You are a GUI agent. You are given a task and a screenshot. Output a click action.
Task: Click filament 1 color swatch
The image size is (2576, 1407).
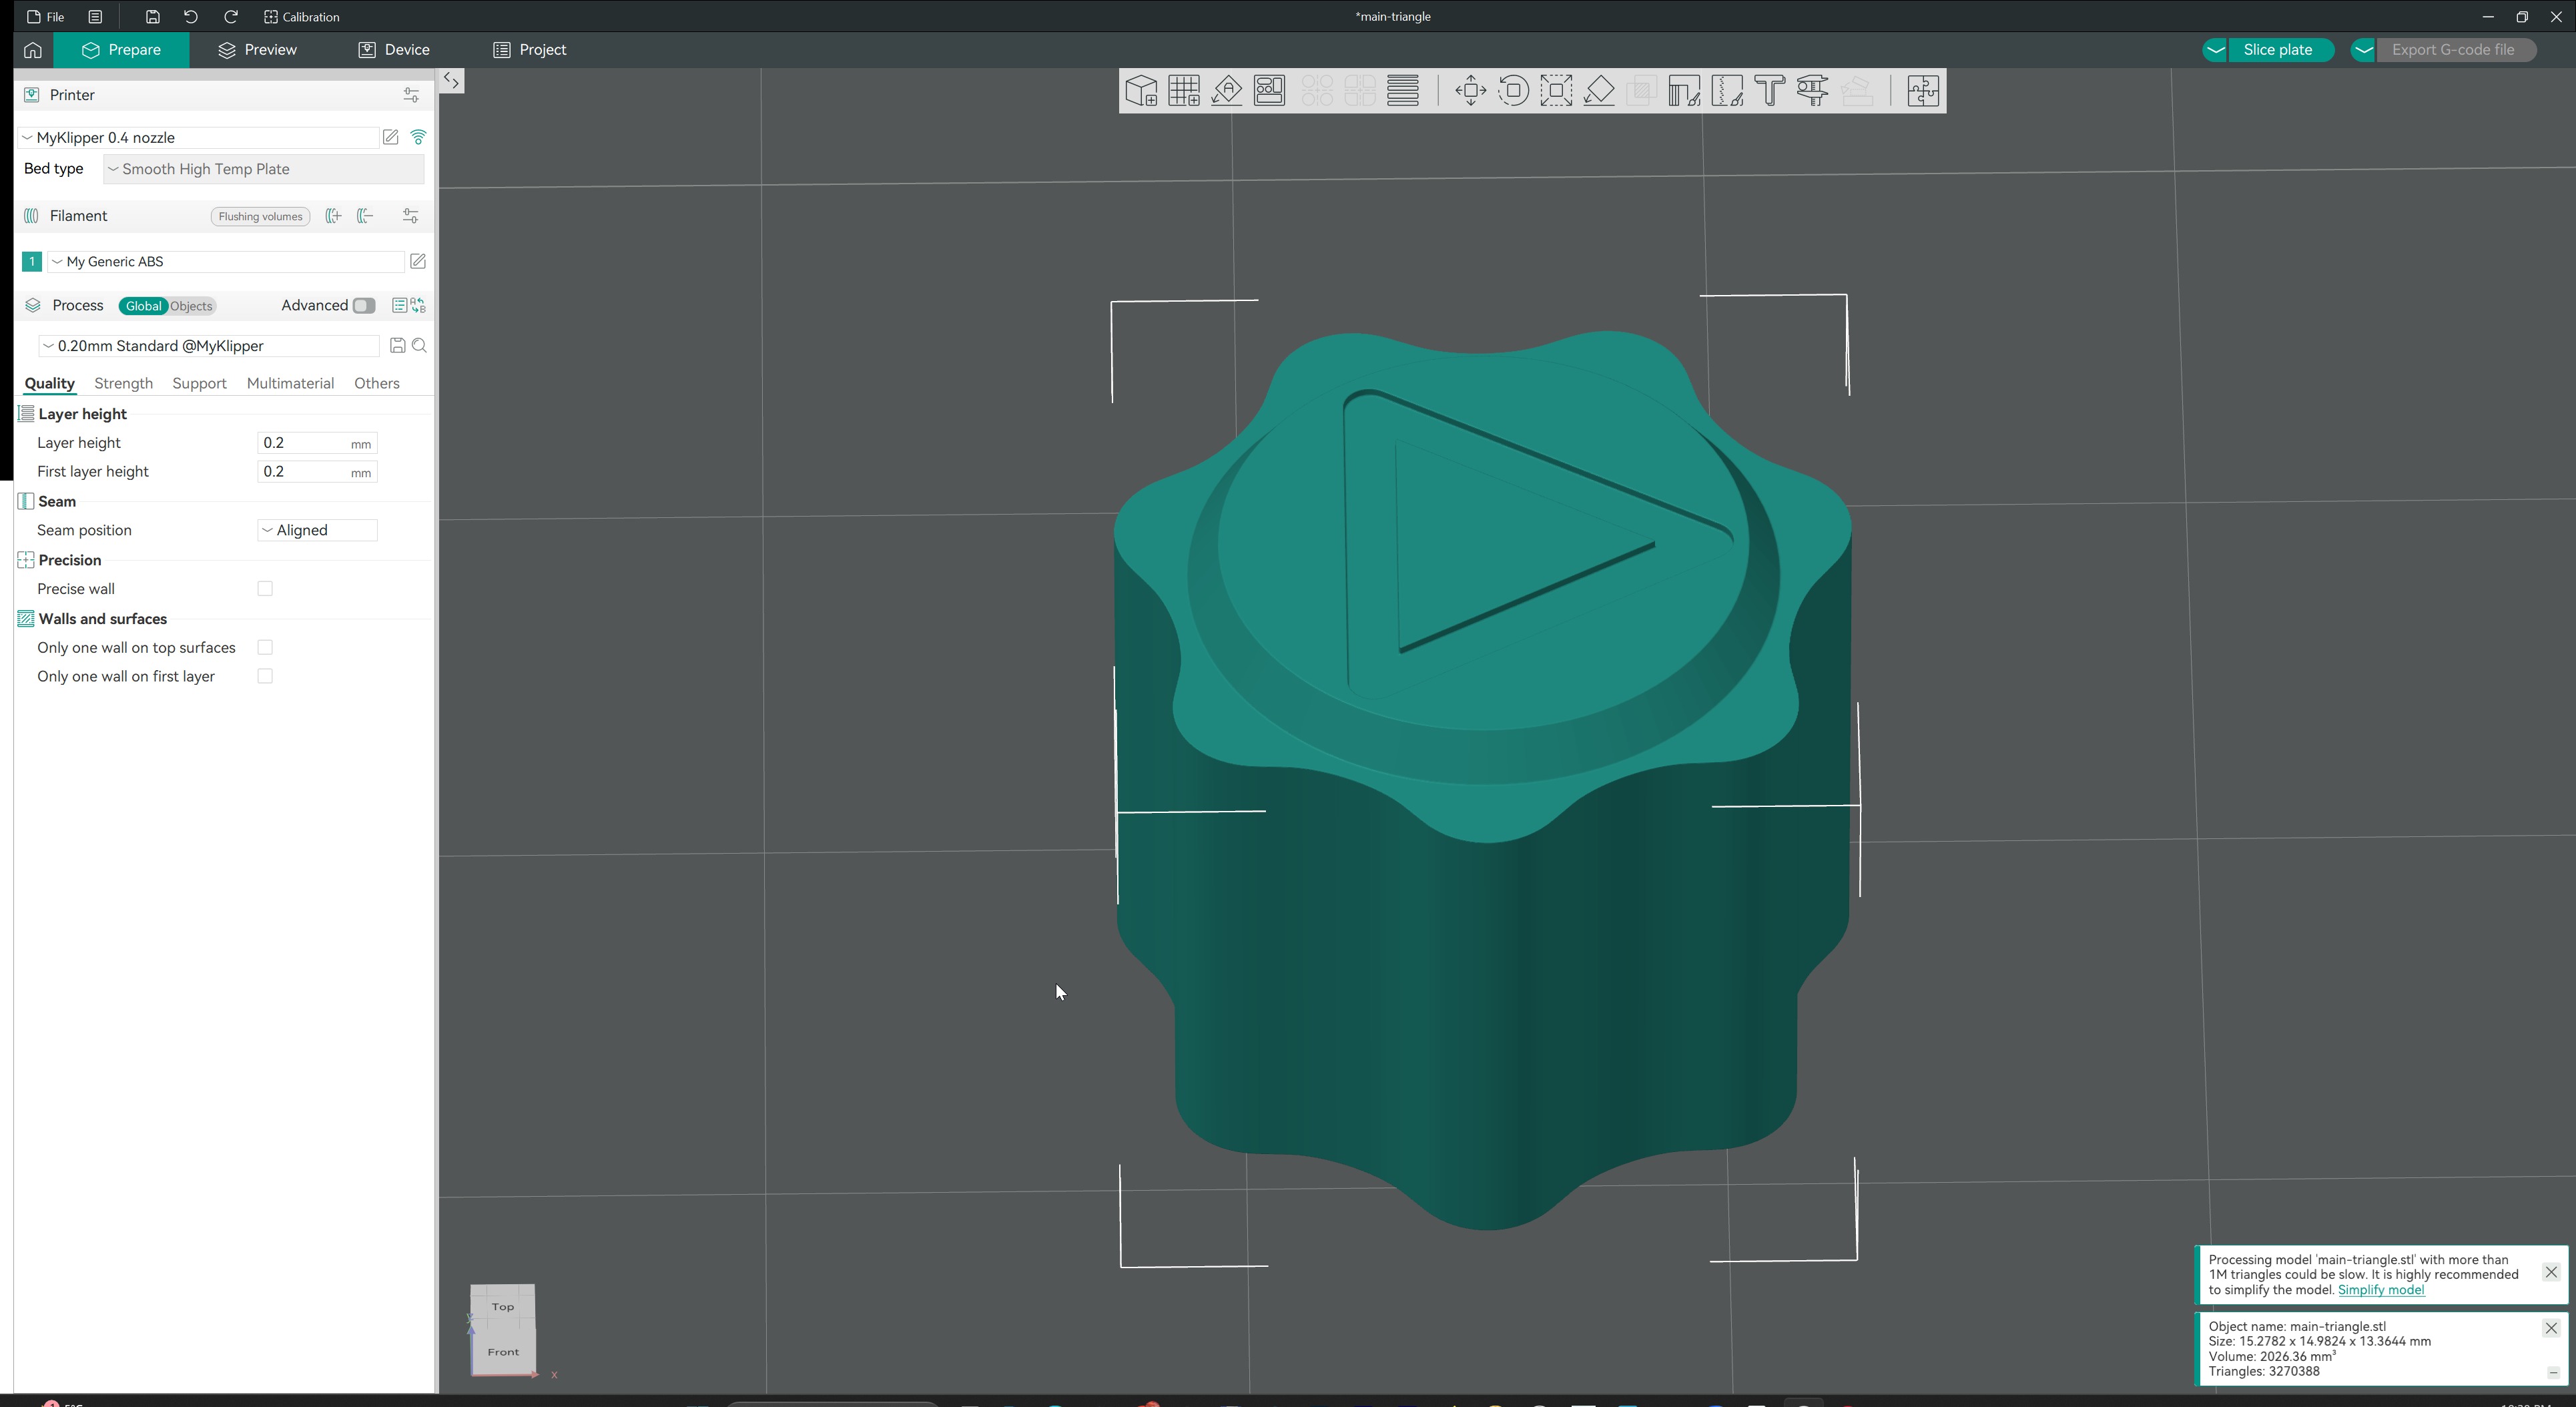32,261
